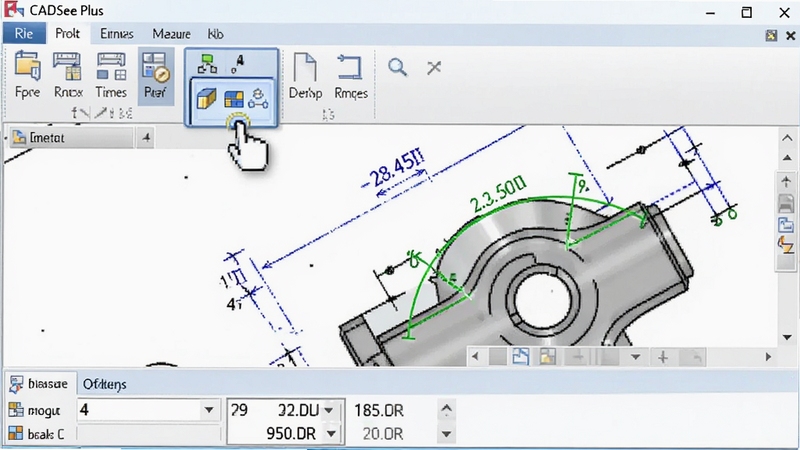The image size is (800, 450).
Task: Click the orange layers icon in right sidebar
Action: coord(786,245)
